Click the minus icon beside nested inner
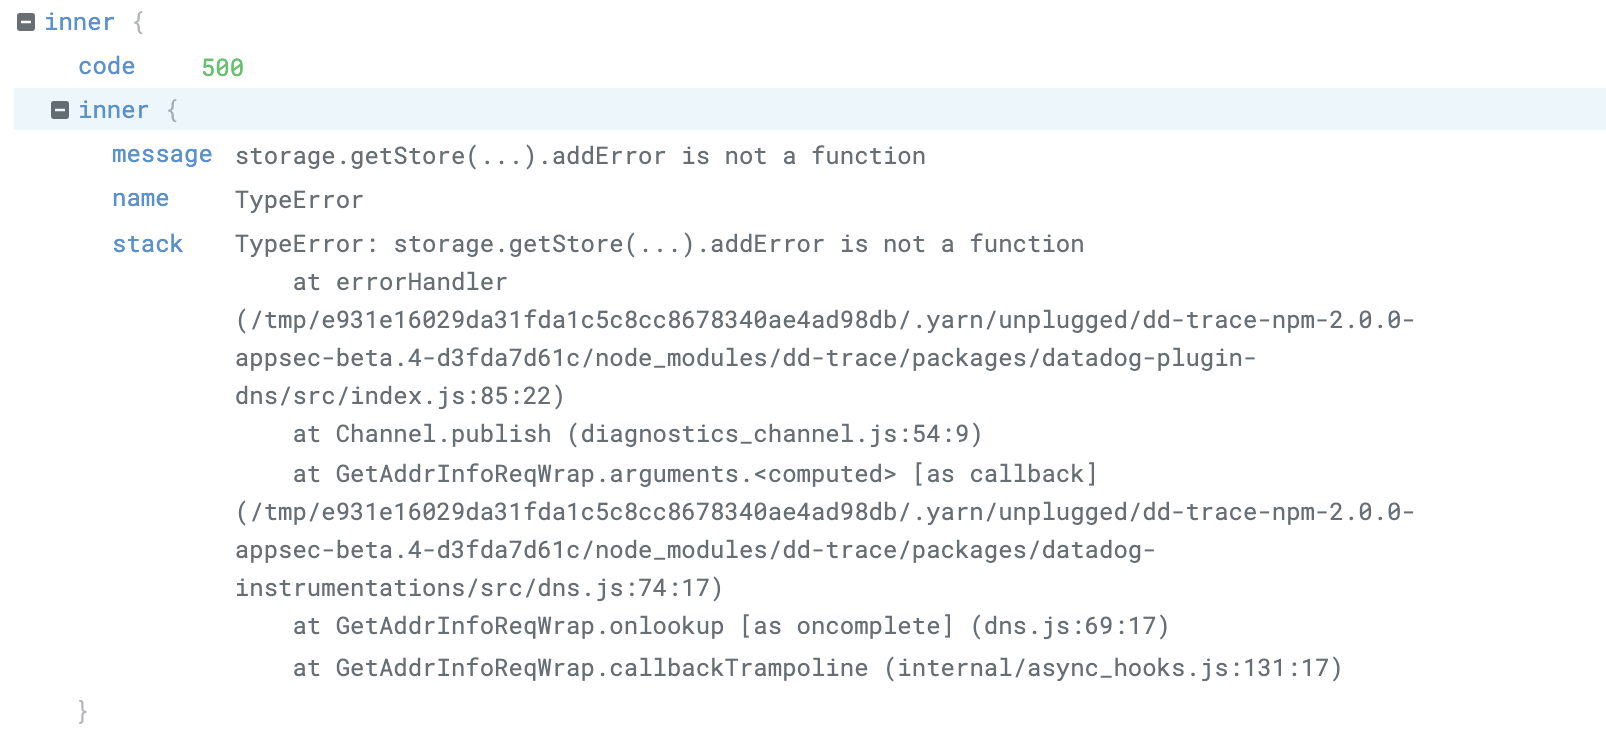This screenshot has width=1606, height=742. [61, 110]
